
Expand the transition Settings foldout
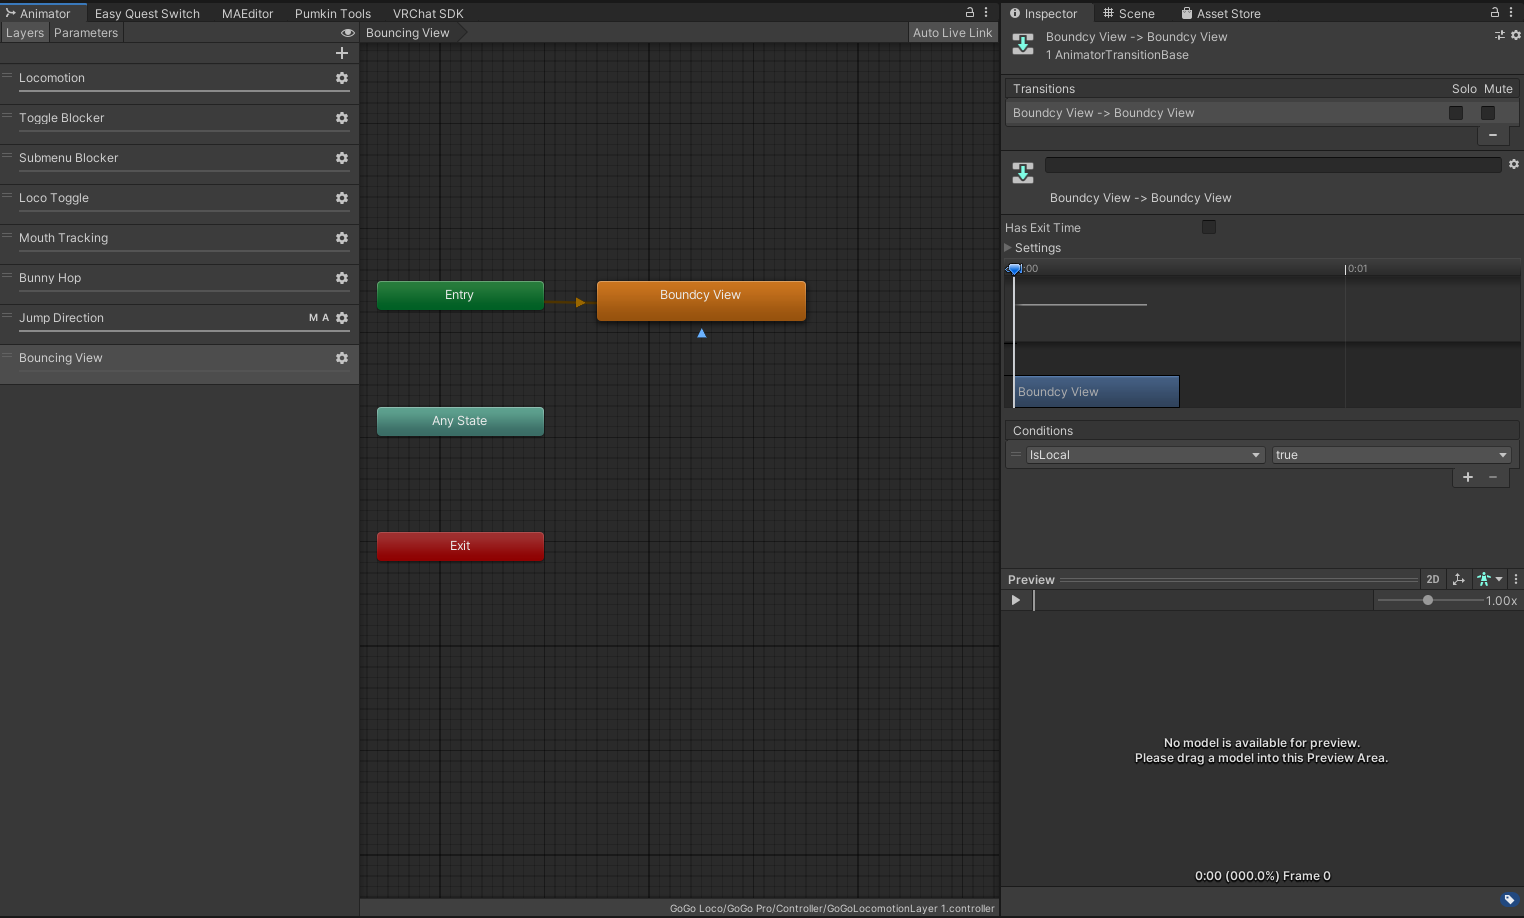coord(1008,248)
